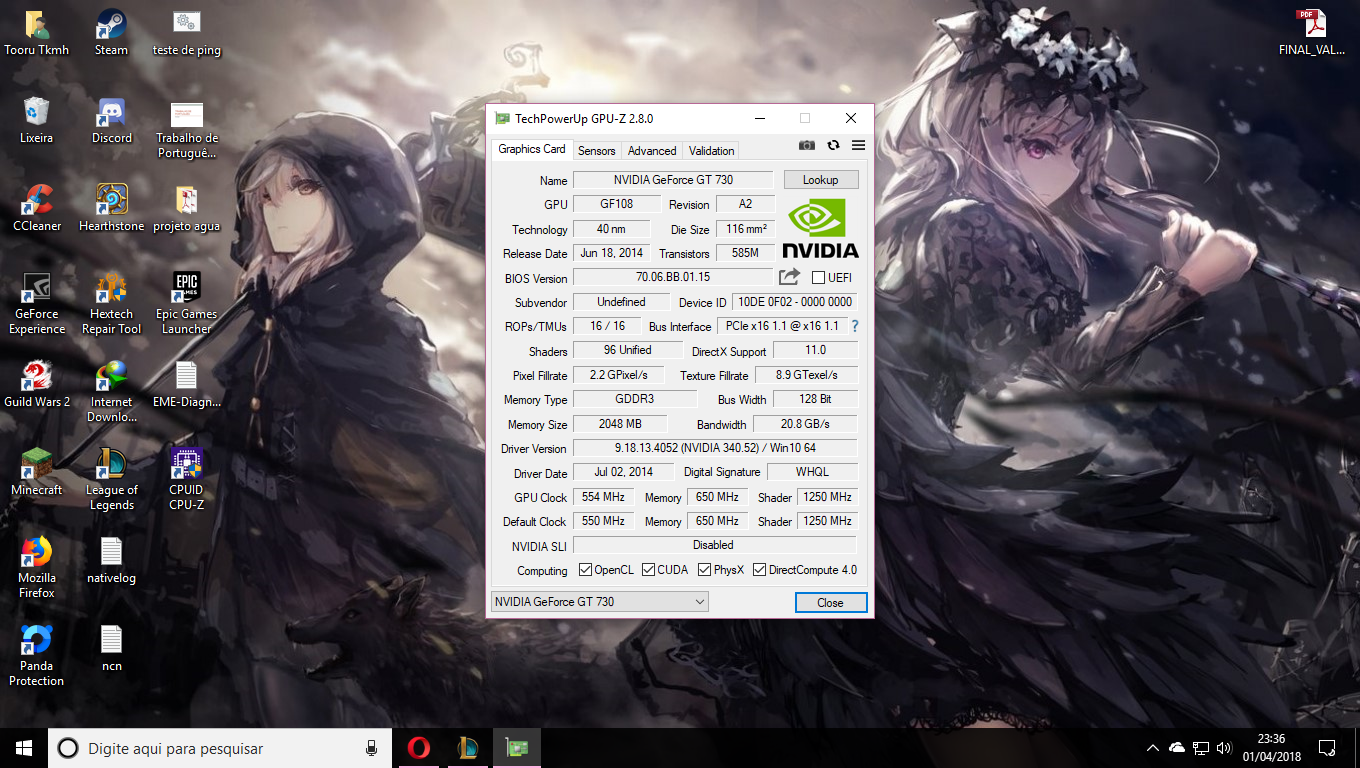1360x768 pixels.
Task: Click the NVIDIA SLI Disabled field
Action: [715, 545]
